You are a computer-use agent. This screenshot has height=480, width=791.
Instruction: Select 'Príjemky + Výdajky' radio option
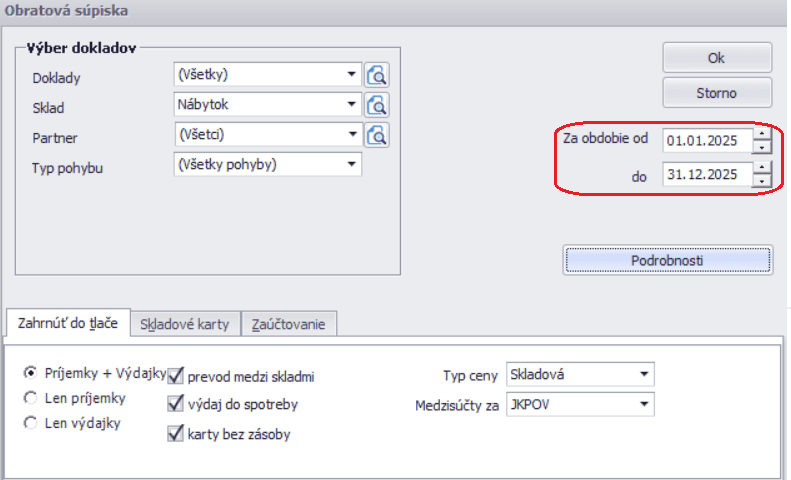point(30,371)
